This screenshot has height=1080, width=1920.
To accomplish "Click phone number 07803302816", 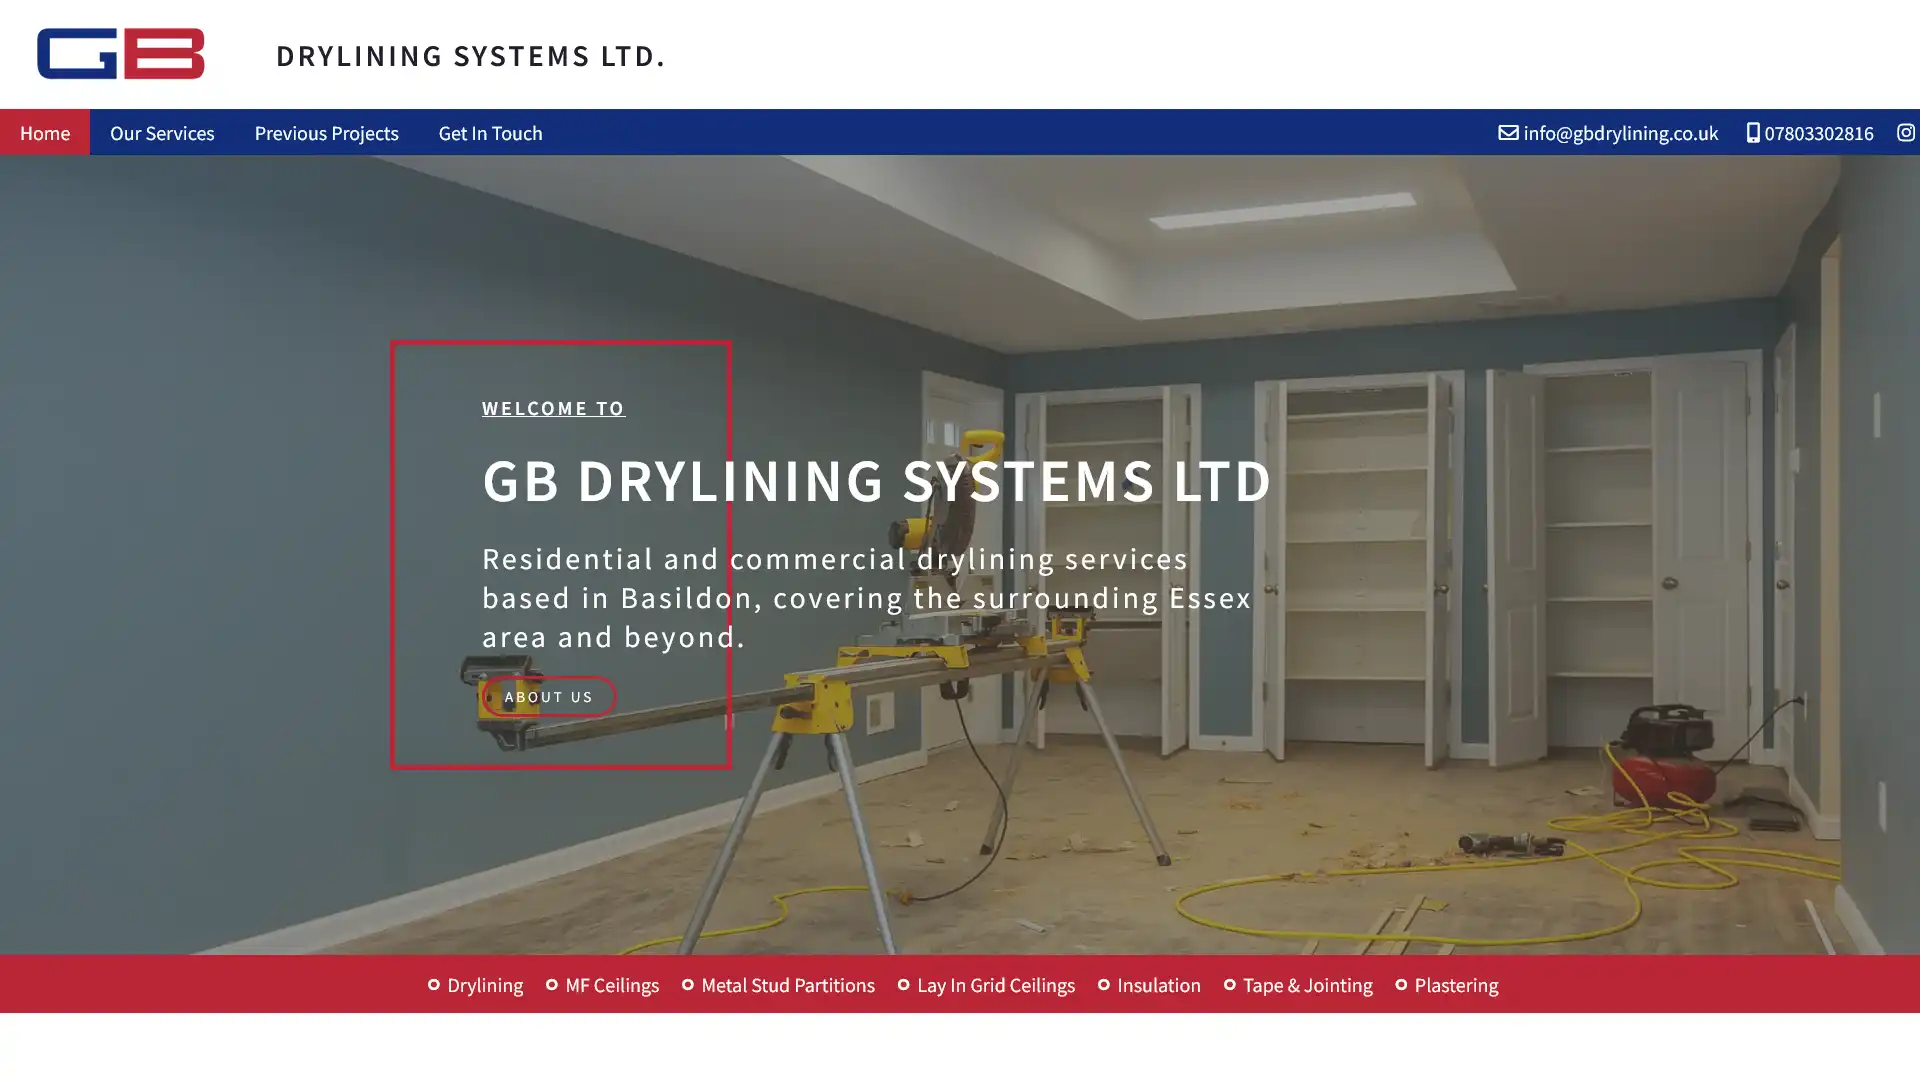I will 1818,132.
